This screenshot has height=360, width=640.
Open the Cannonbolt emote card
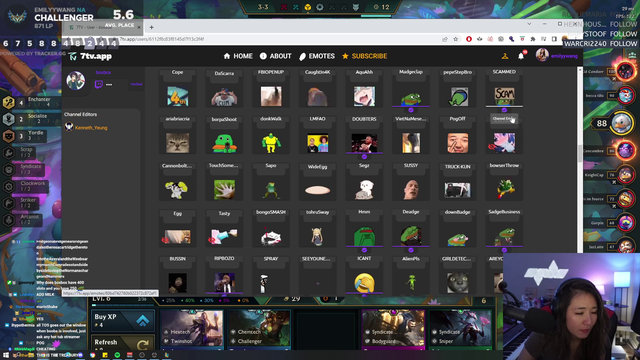coord(178,182)
